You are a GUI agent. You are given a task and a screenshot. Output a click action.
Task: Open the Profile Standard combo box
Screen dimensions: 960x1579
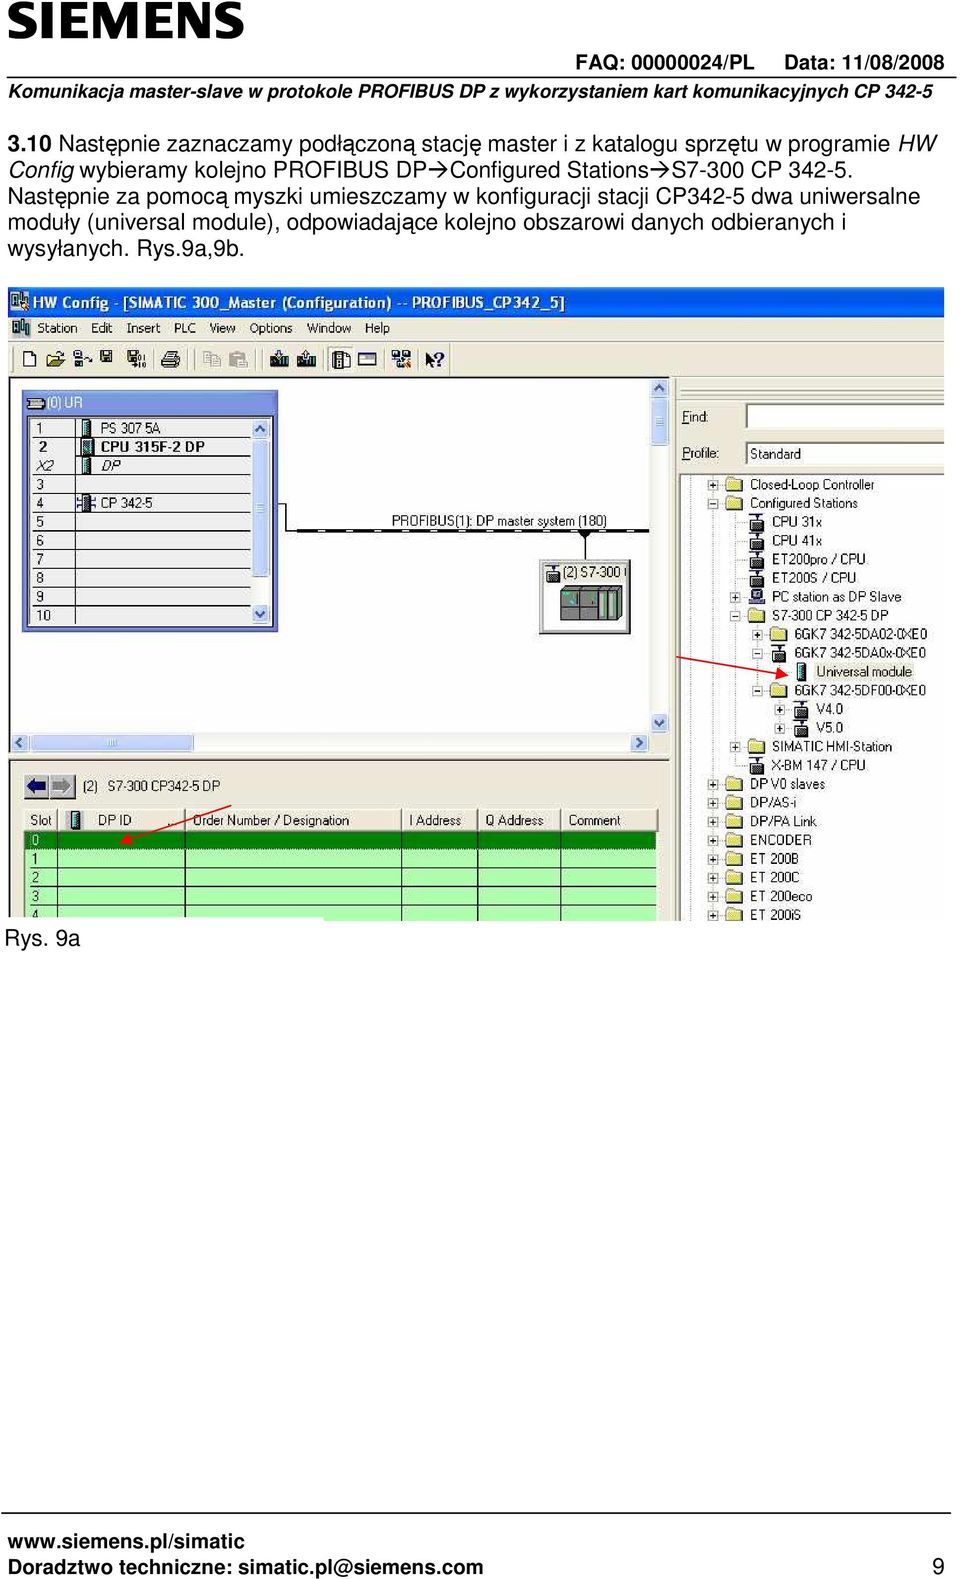pyautogui.click(x=845, y=454)
